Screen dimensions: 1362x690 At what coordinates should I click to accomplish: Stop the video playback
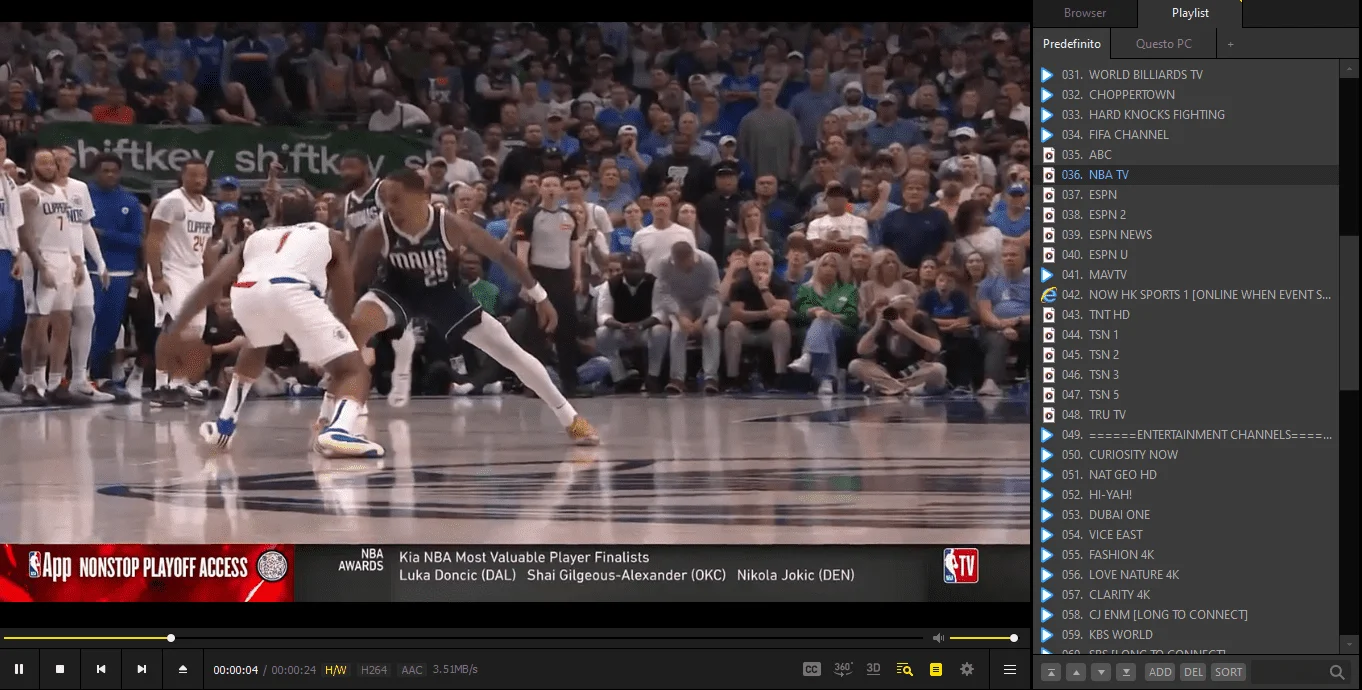pyautogui.click(x=60, y=669)
